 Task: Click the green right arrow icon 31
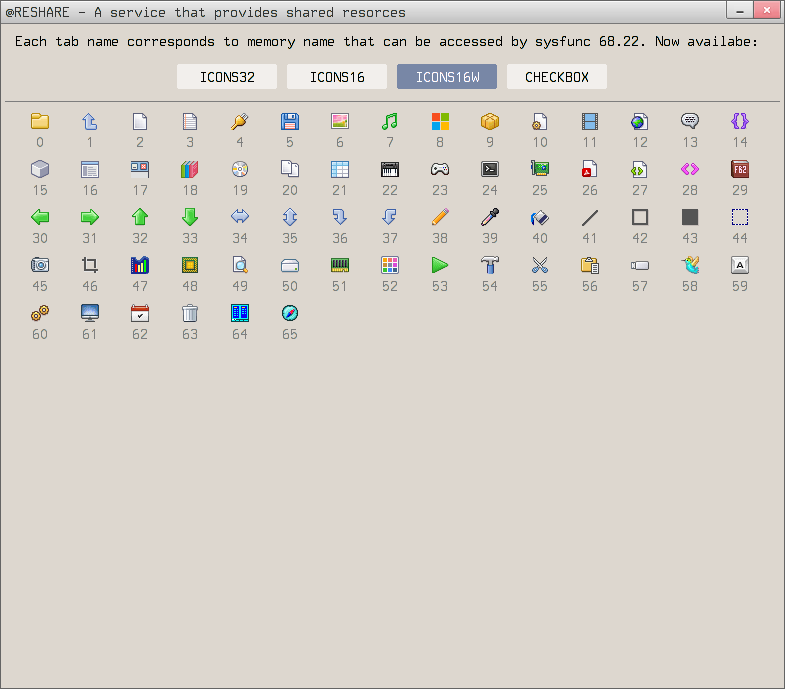[90, 217]
